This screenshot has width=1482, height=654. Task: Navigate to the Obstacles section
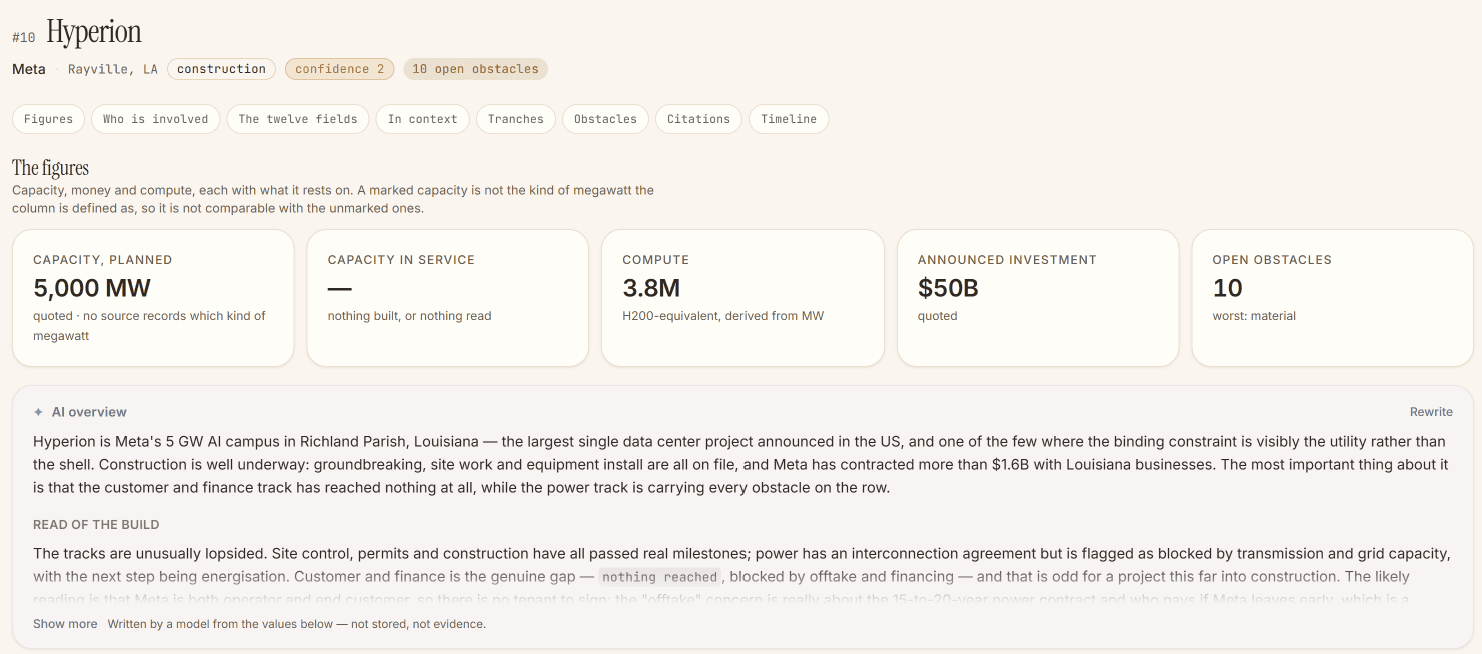(x=605, y=119)
